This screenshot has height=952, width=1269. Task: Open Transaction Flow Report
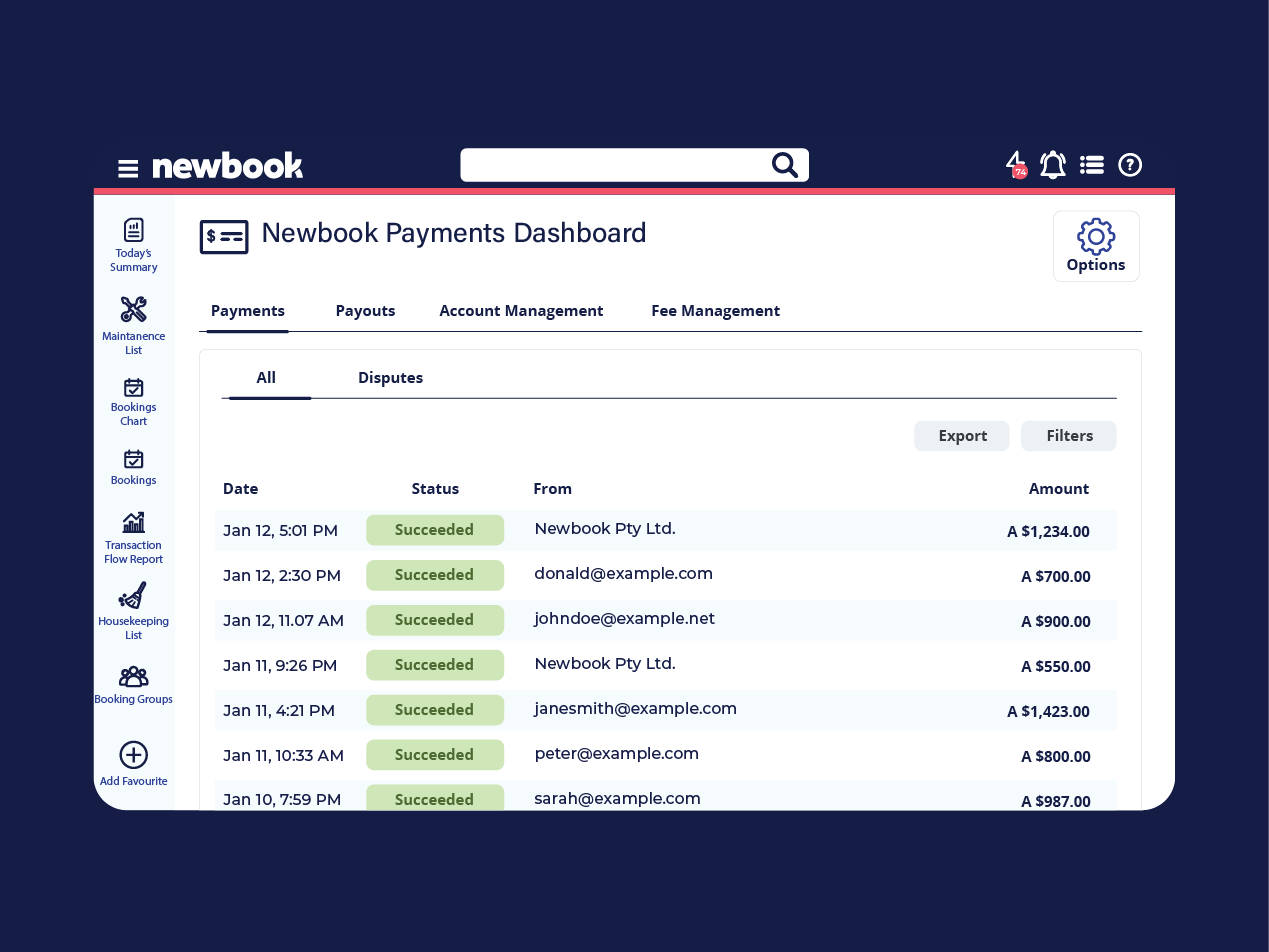coord(133,537)
